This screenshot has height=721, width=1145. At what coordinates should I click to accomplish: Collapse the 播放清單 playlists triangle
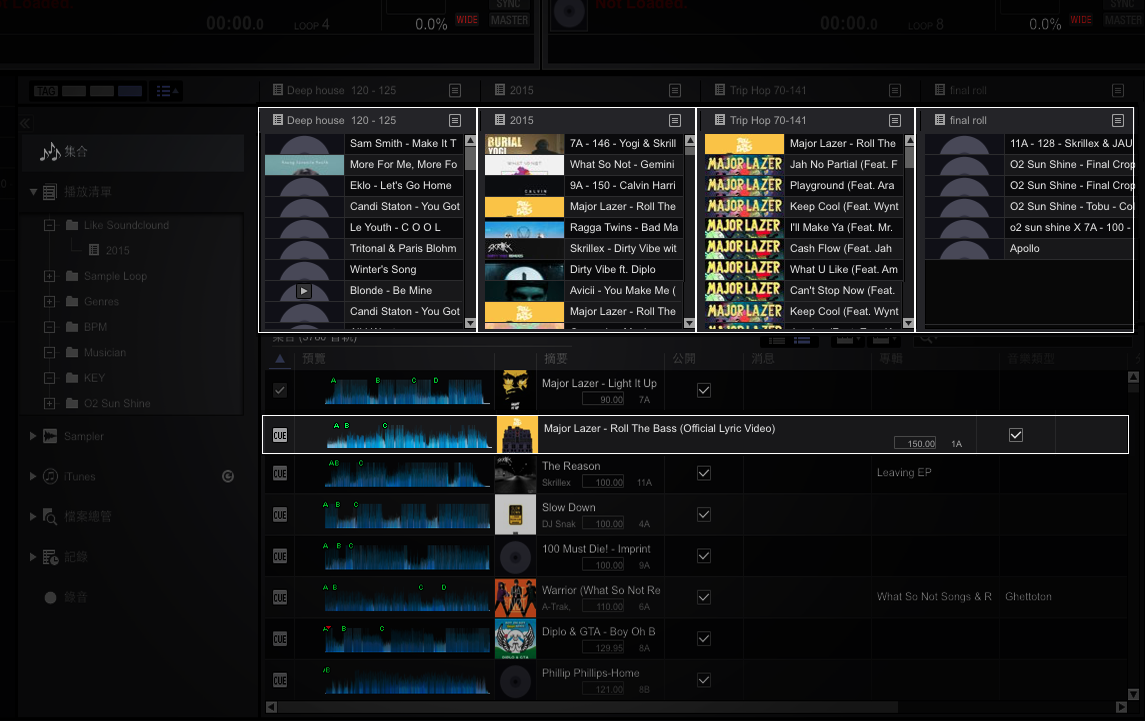33,192
